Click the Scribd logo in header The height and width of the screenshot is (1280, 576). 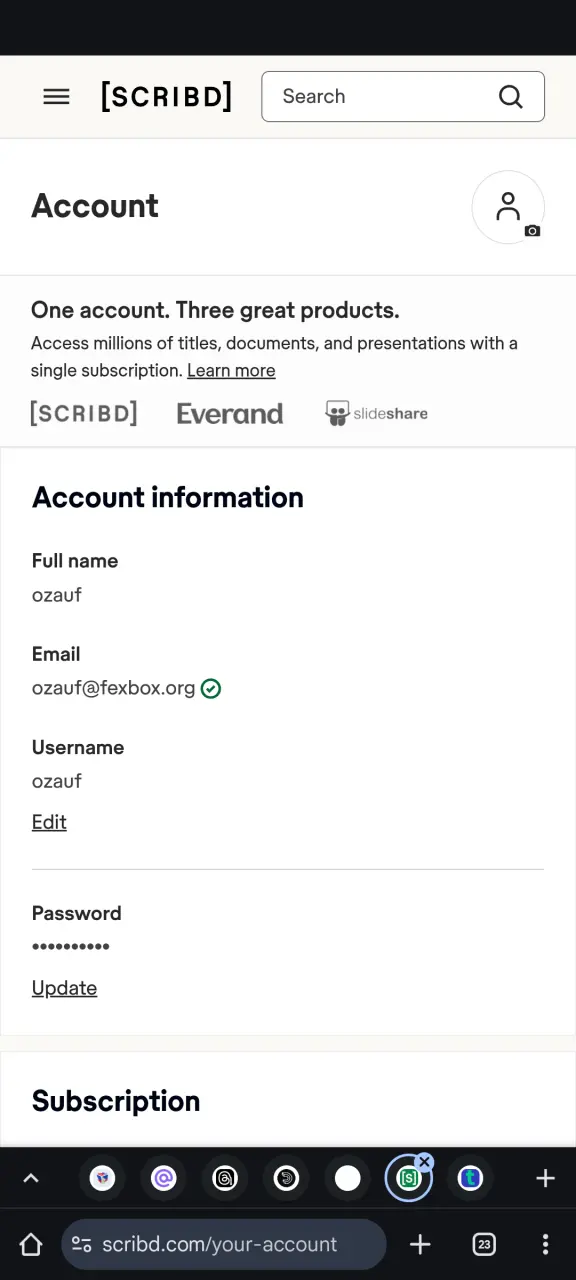point(166,96)
